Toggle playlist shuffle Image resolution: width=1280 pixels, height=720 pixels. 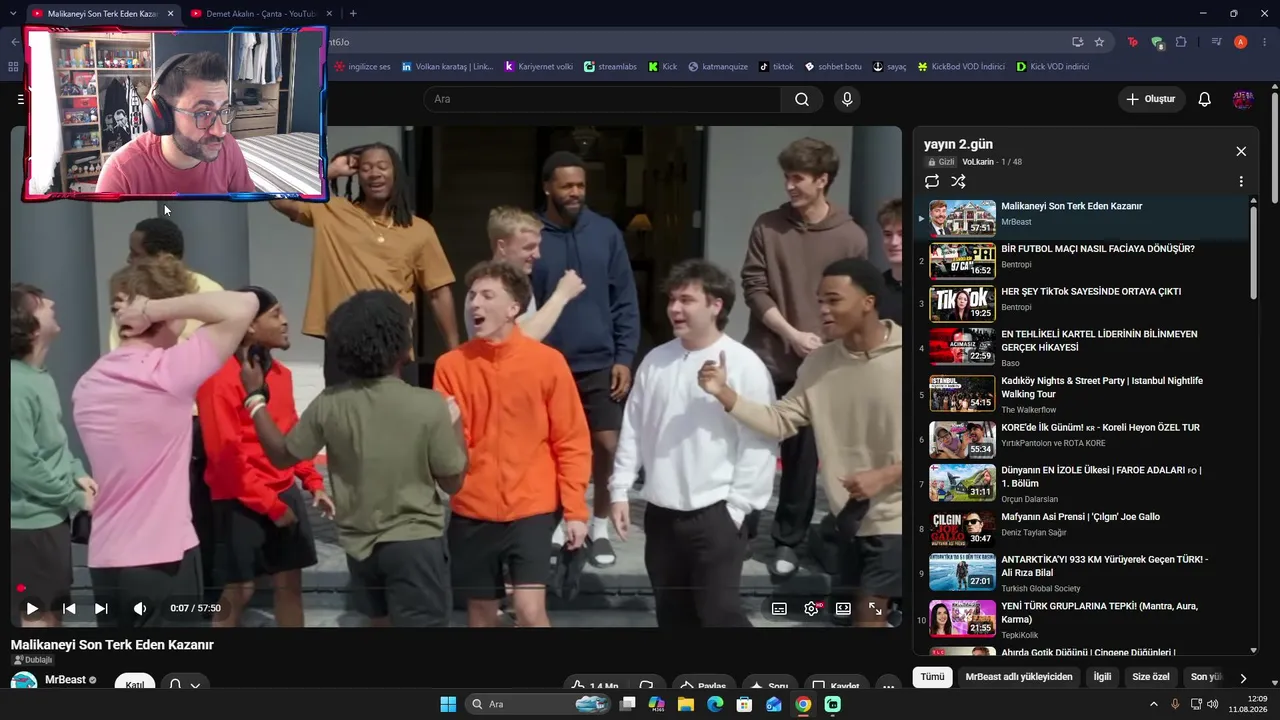click(958, 181)
